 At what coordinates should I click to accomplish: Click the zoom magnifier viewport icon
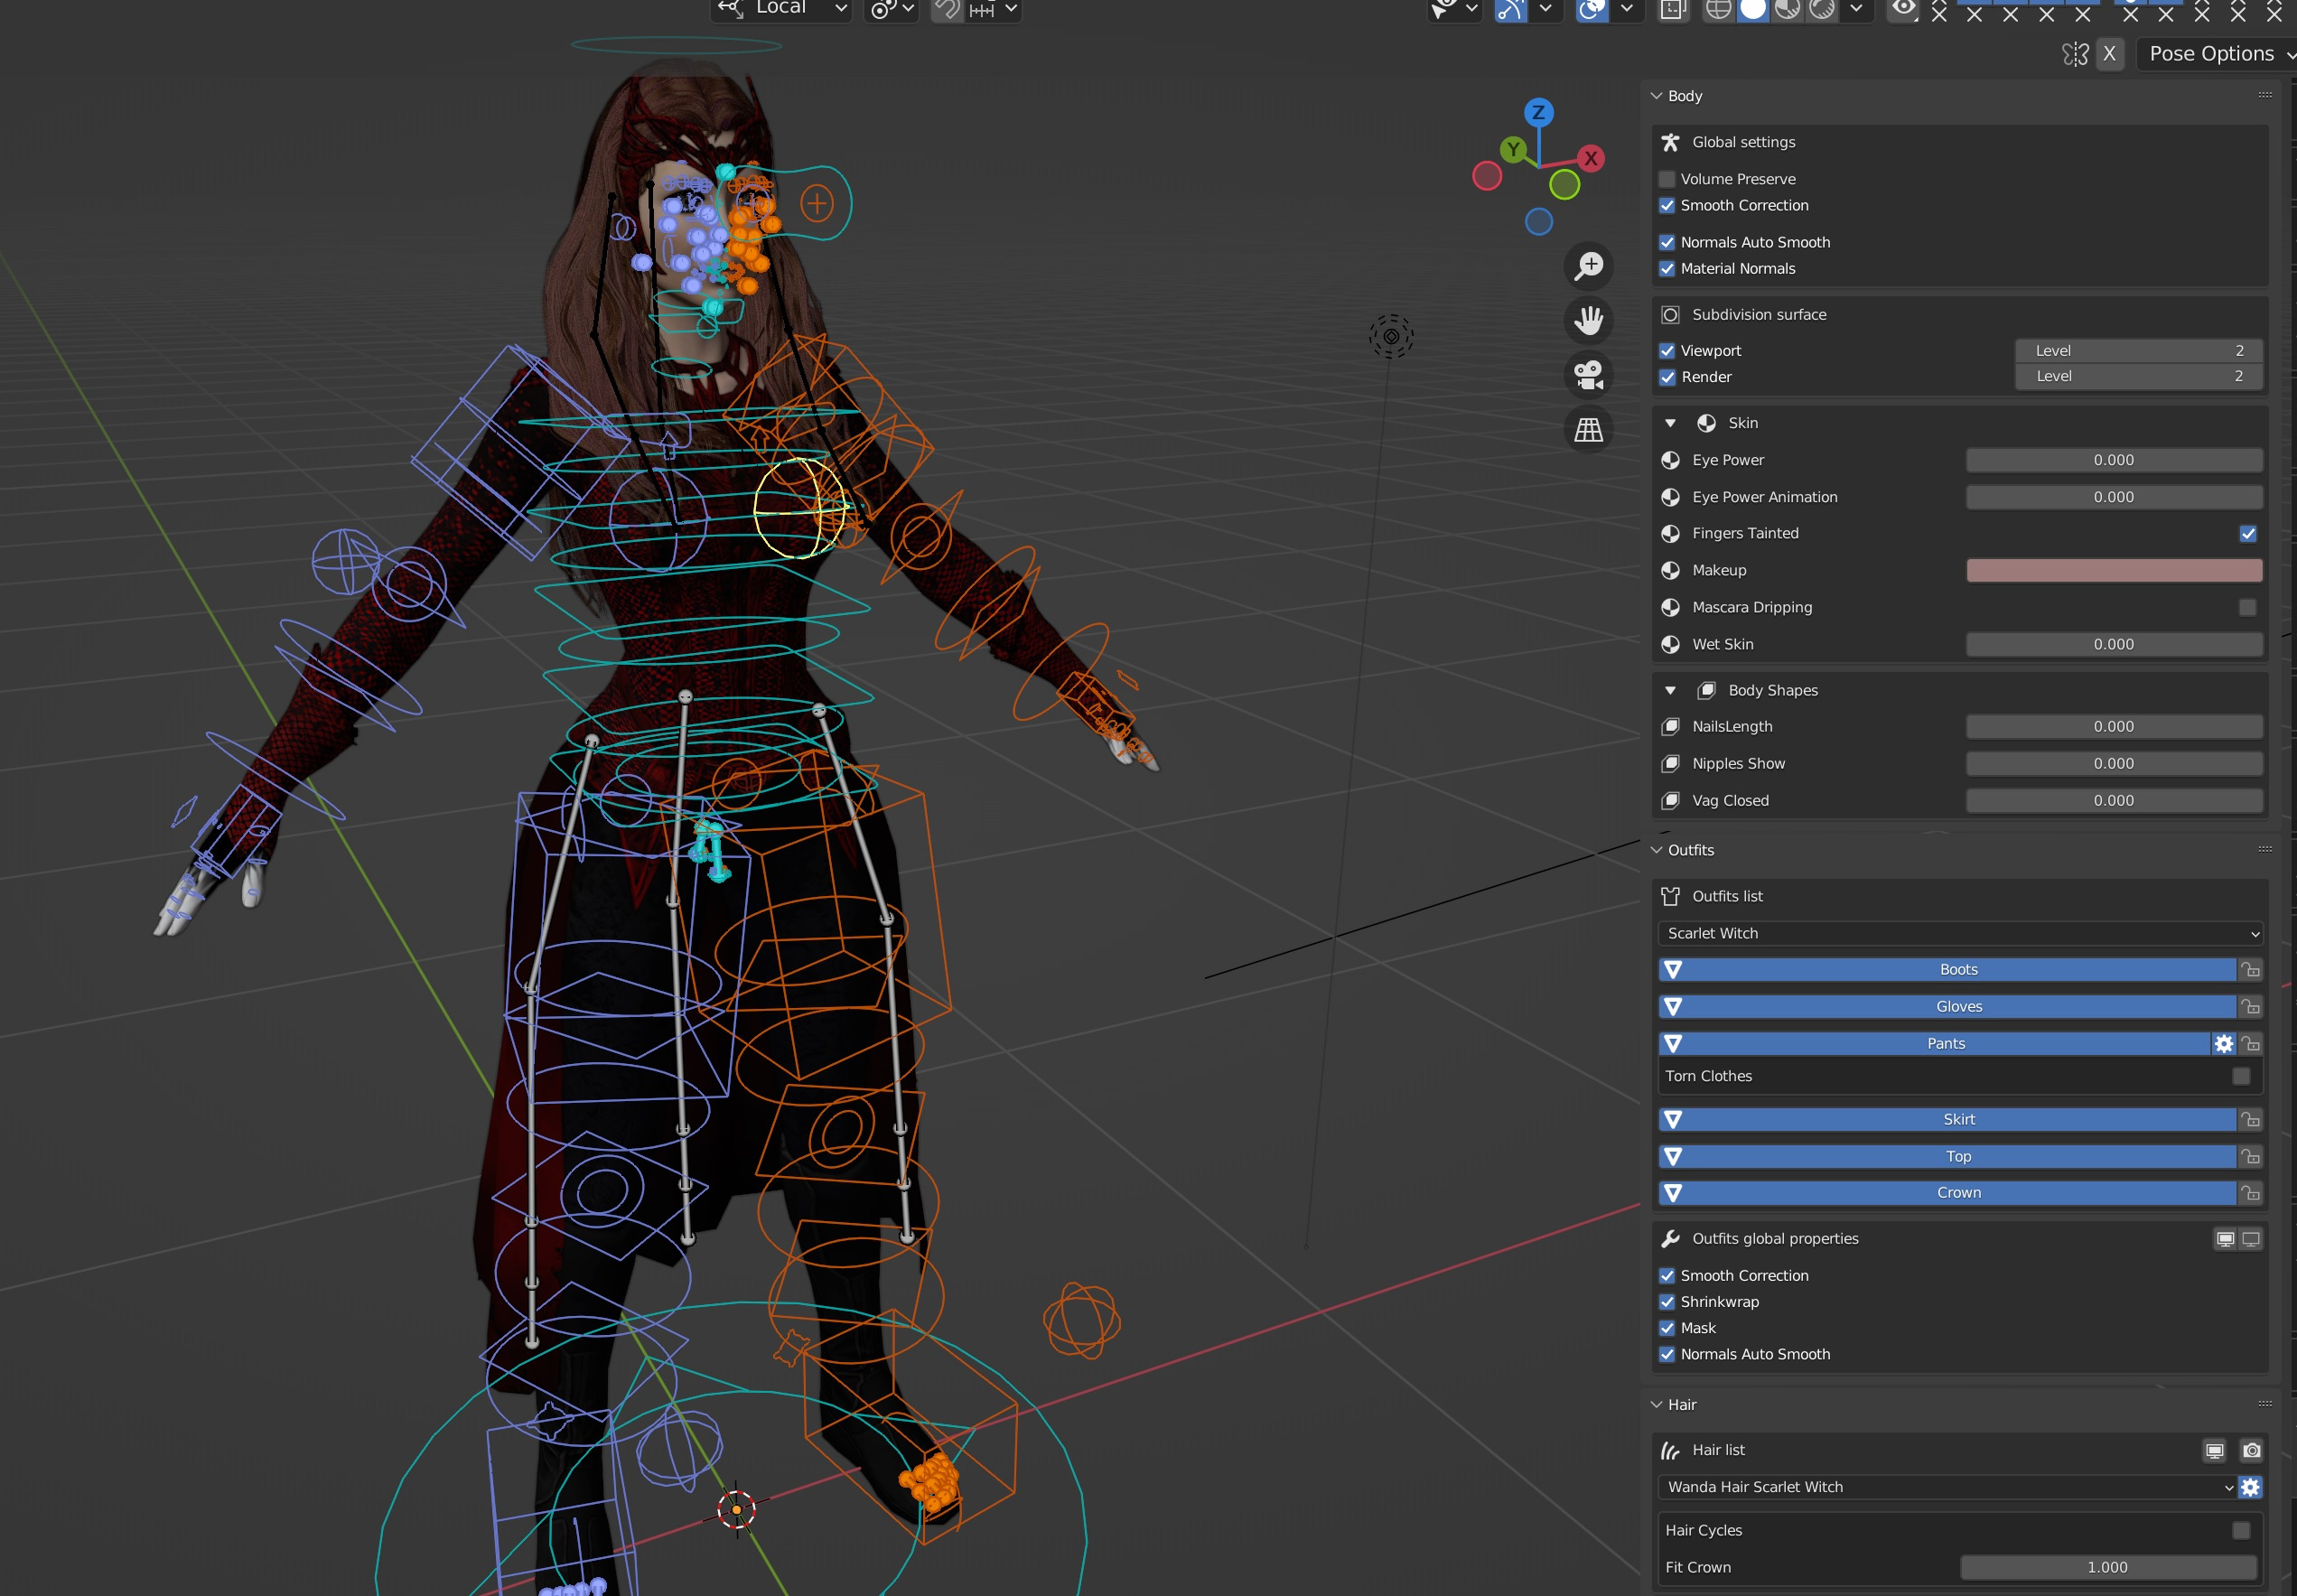point(1588,266)
